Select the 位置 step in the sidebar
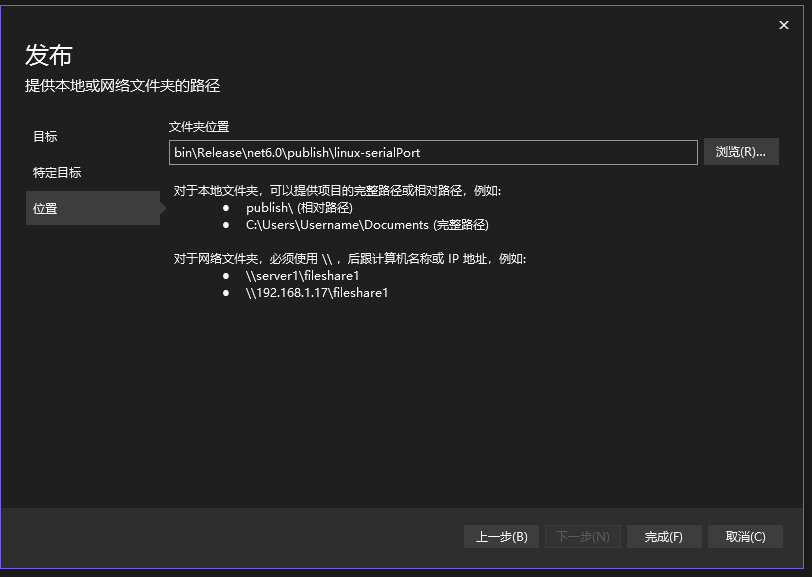Viewport: 812px width, 577px height. point(93,208)
